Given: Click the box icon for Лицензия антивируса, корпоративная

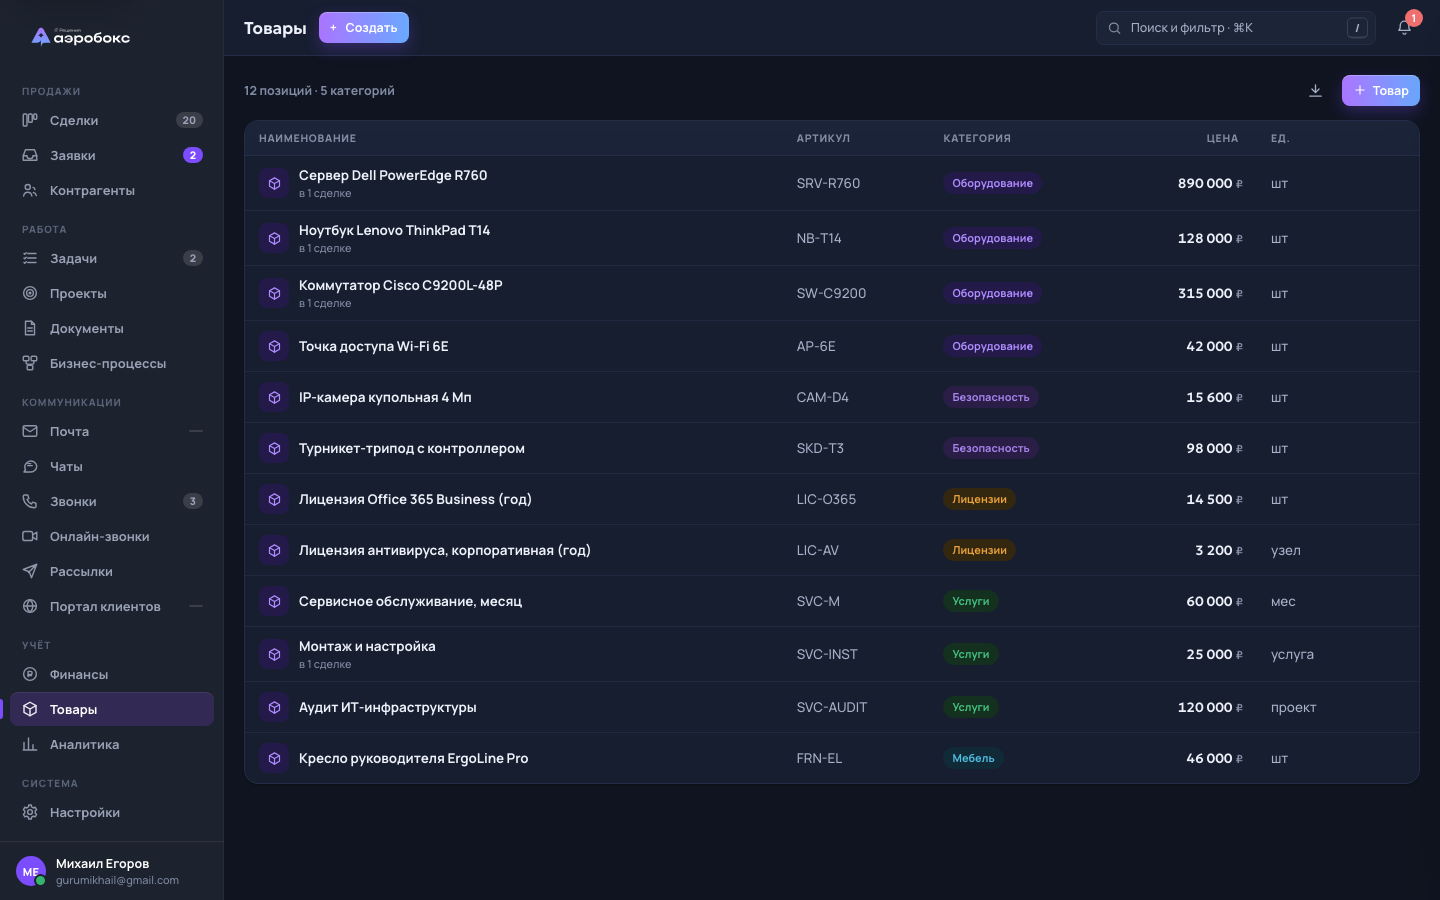Looking at the screenshot, I should click(274, 550).
